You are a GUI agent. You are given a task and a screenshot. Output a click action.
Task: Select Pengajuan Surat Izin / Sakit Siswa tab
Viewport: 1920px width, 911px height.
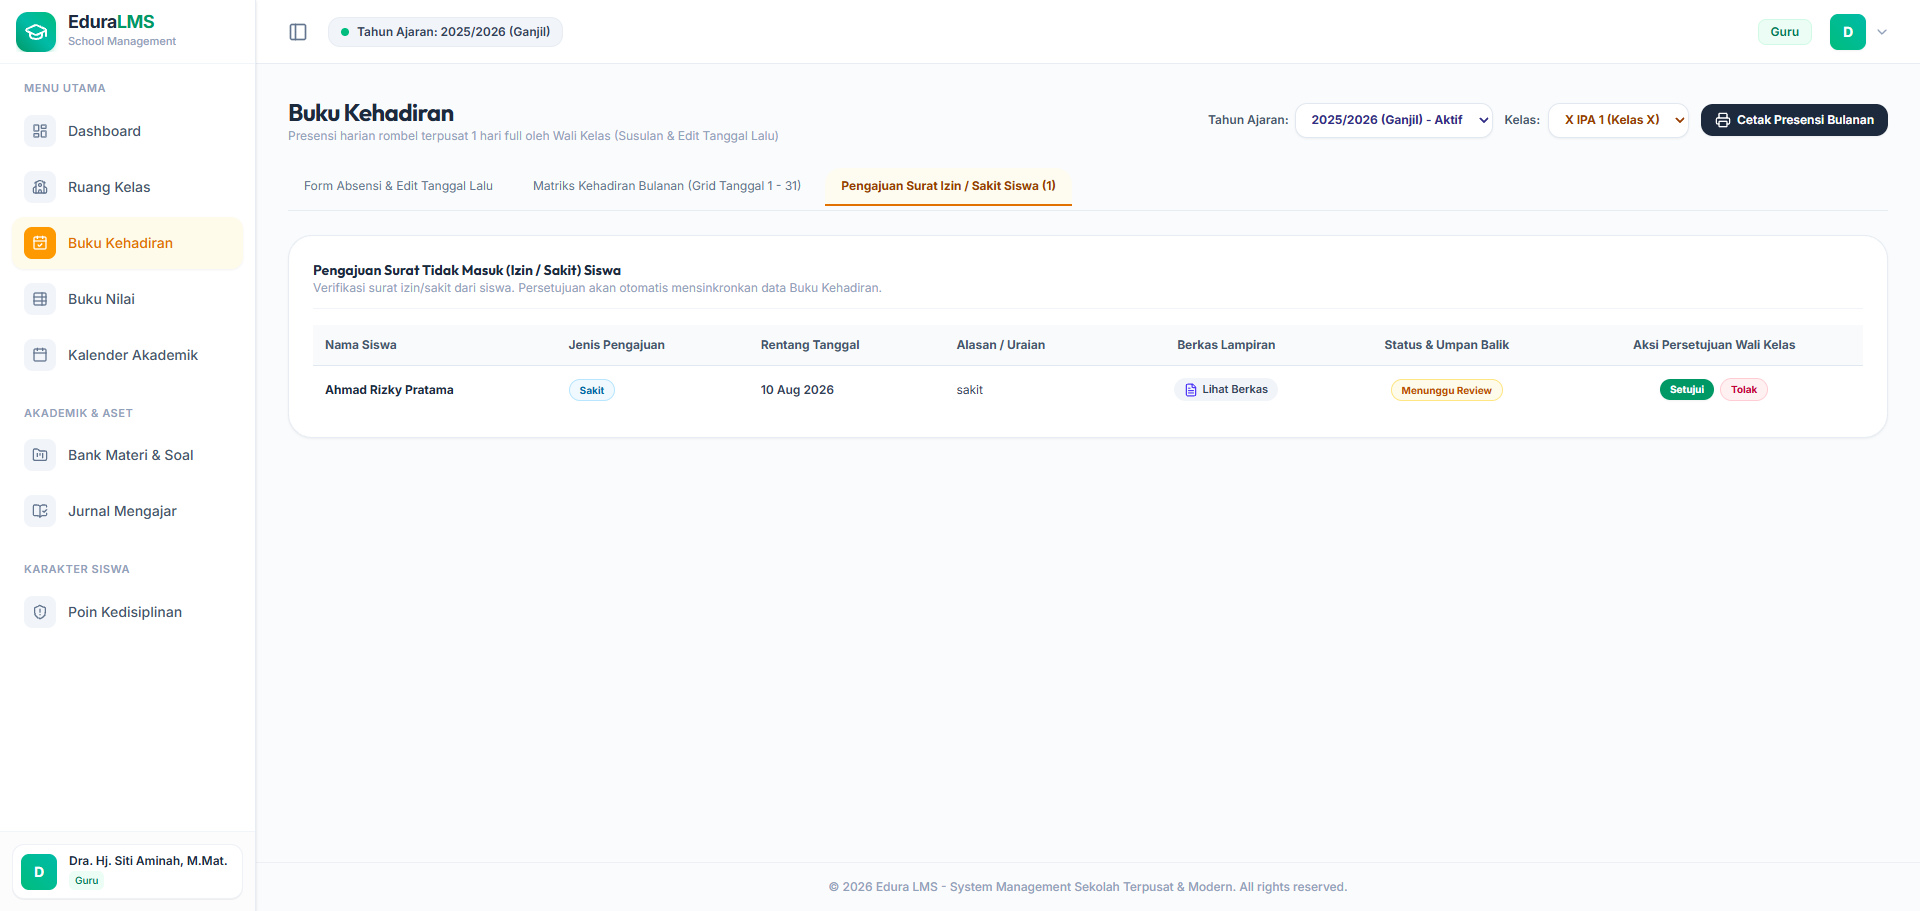click(948, 186)
